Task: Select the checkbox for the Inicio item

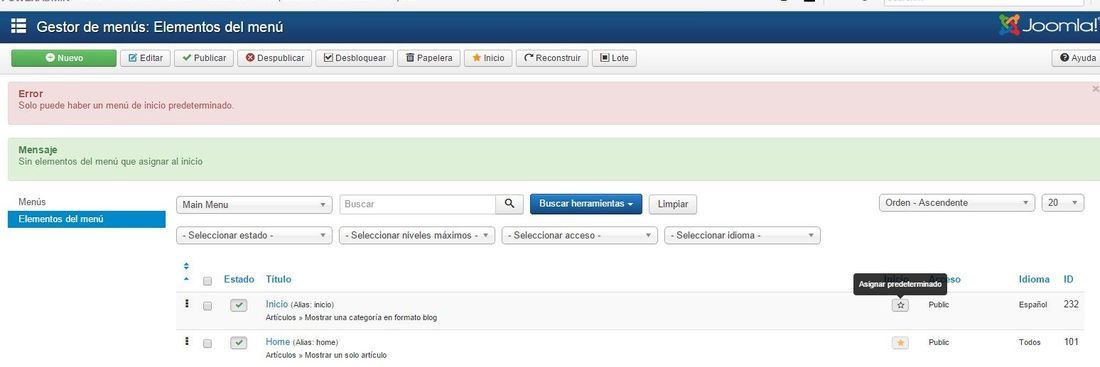Action: (207, 306)
